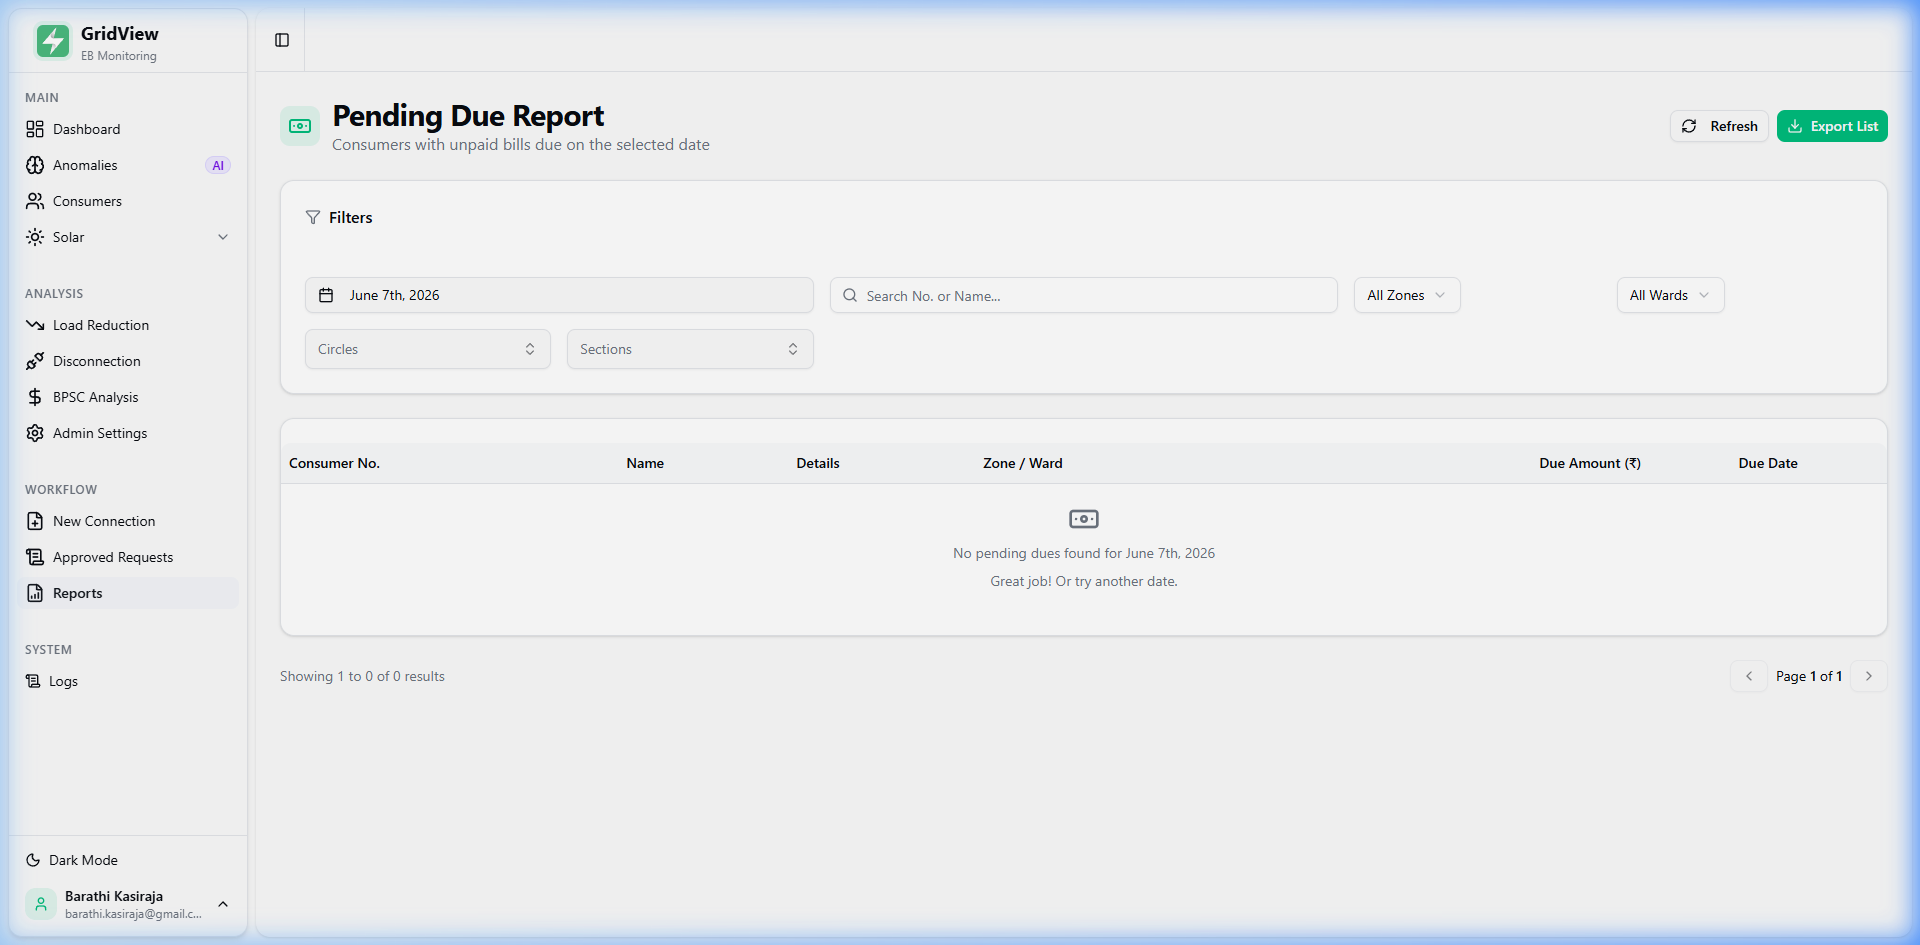Viewport: 1920px width, 945px height.
Task: Open the Sections combo box
Action: click(x=690, y=349)
